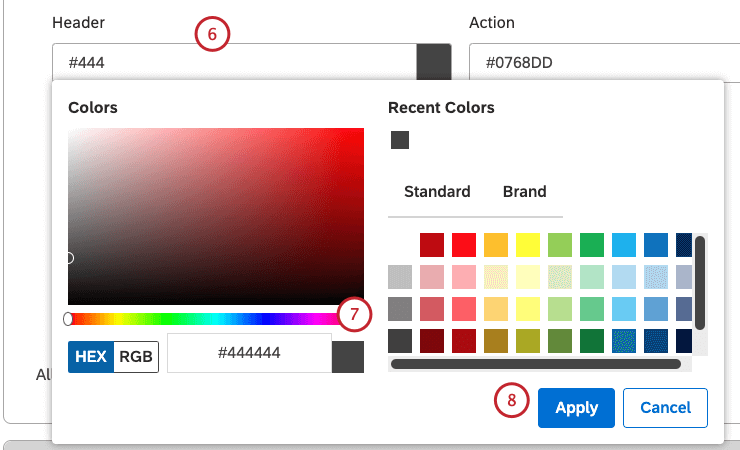The image size is (740, 450).
Task: Select the HEX color mode toggle
Action: tap(91, 356)
